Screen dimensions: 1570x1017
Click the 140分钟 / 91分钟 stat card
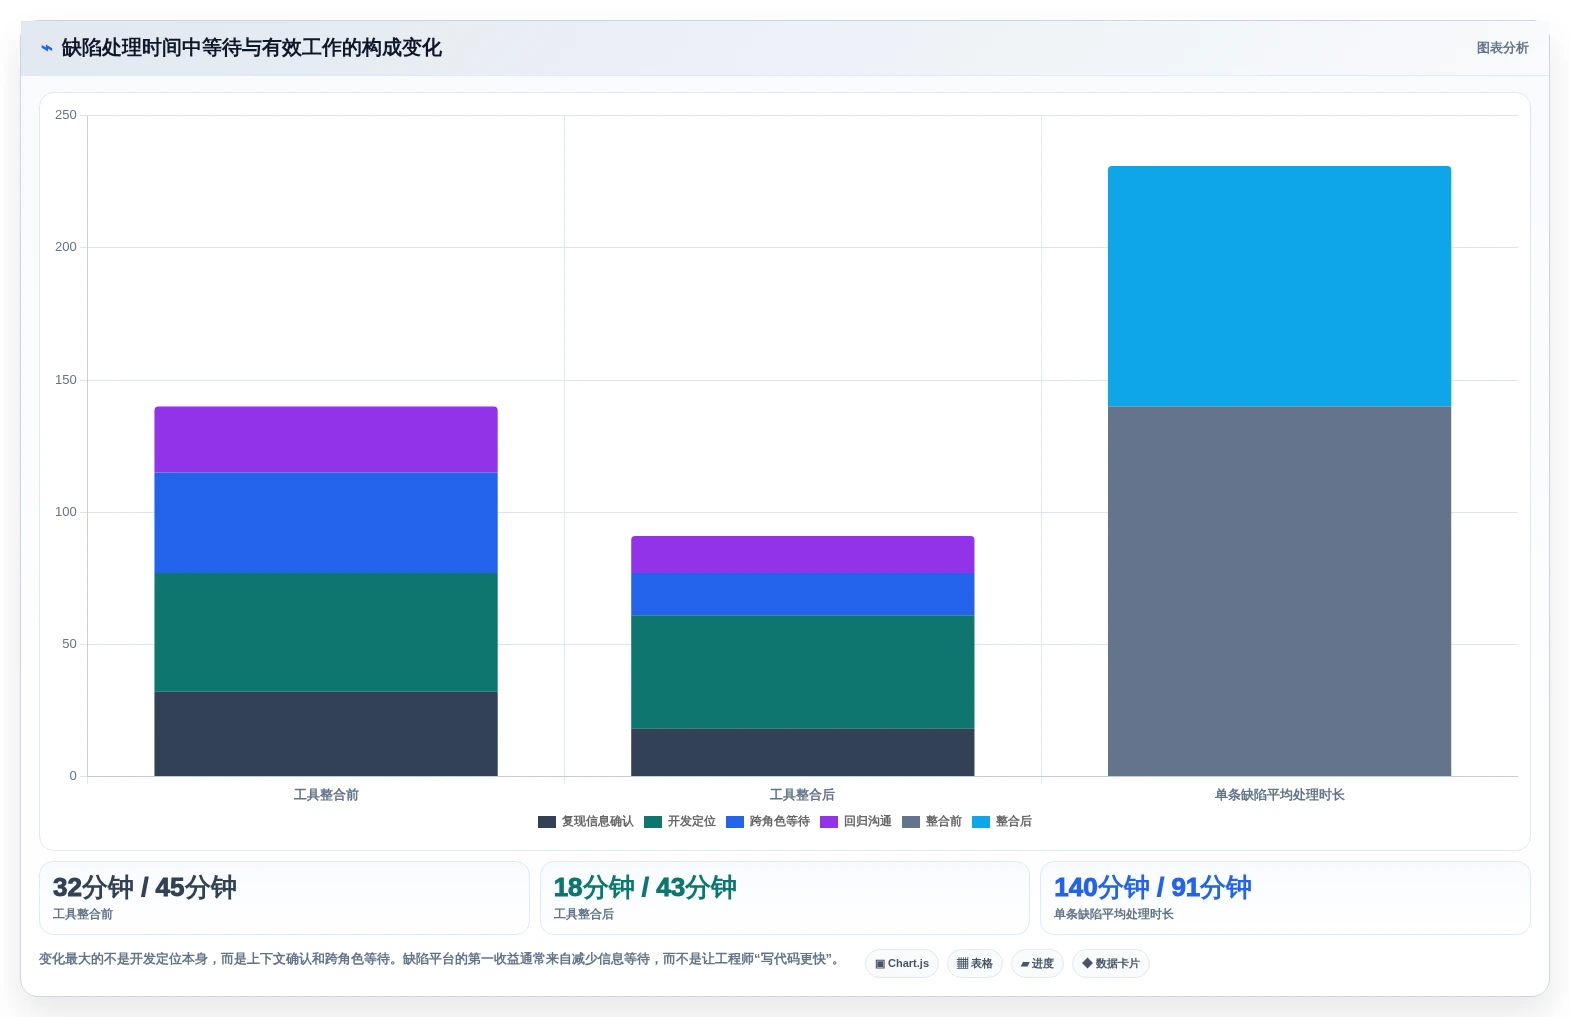pyautogui.click(x=1286, y=898)
